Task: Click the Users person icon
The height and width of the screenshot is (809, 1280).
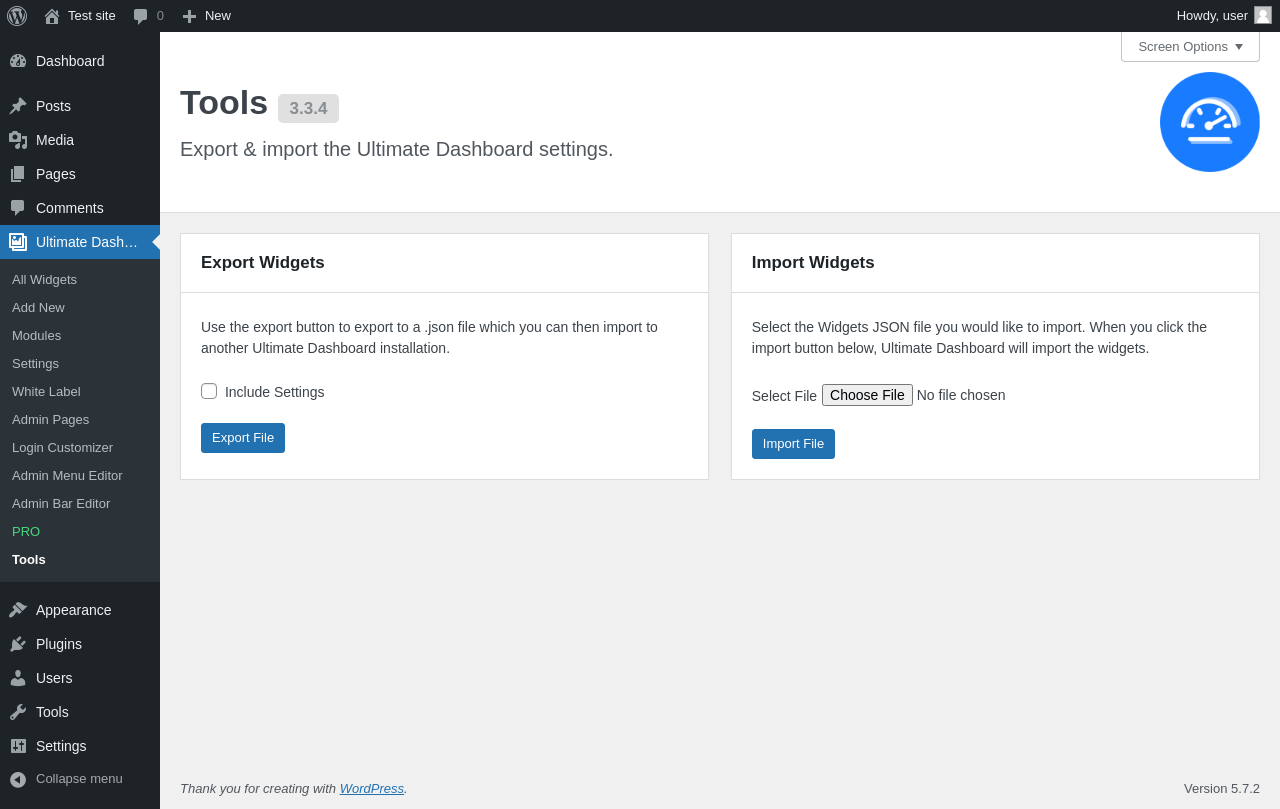Action: pos(18,678)
